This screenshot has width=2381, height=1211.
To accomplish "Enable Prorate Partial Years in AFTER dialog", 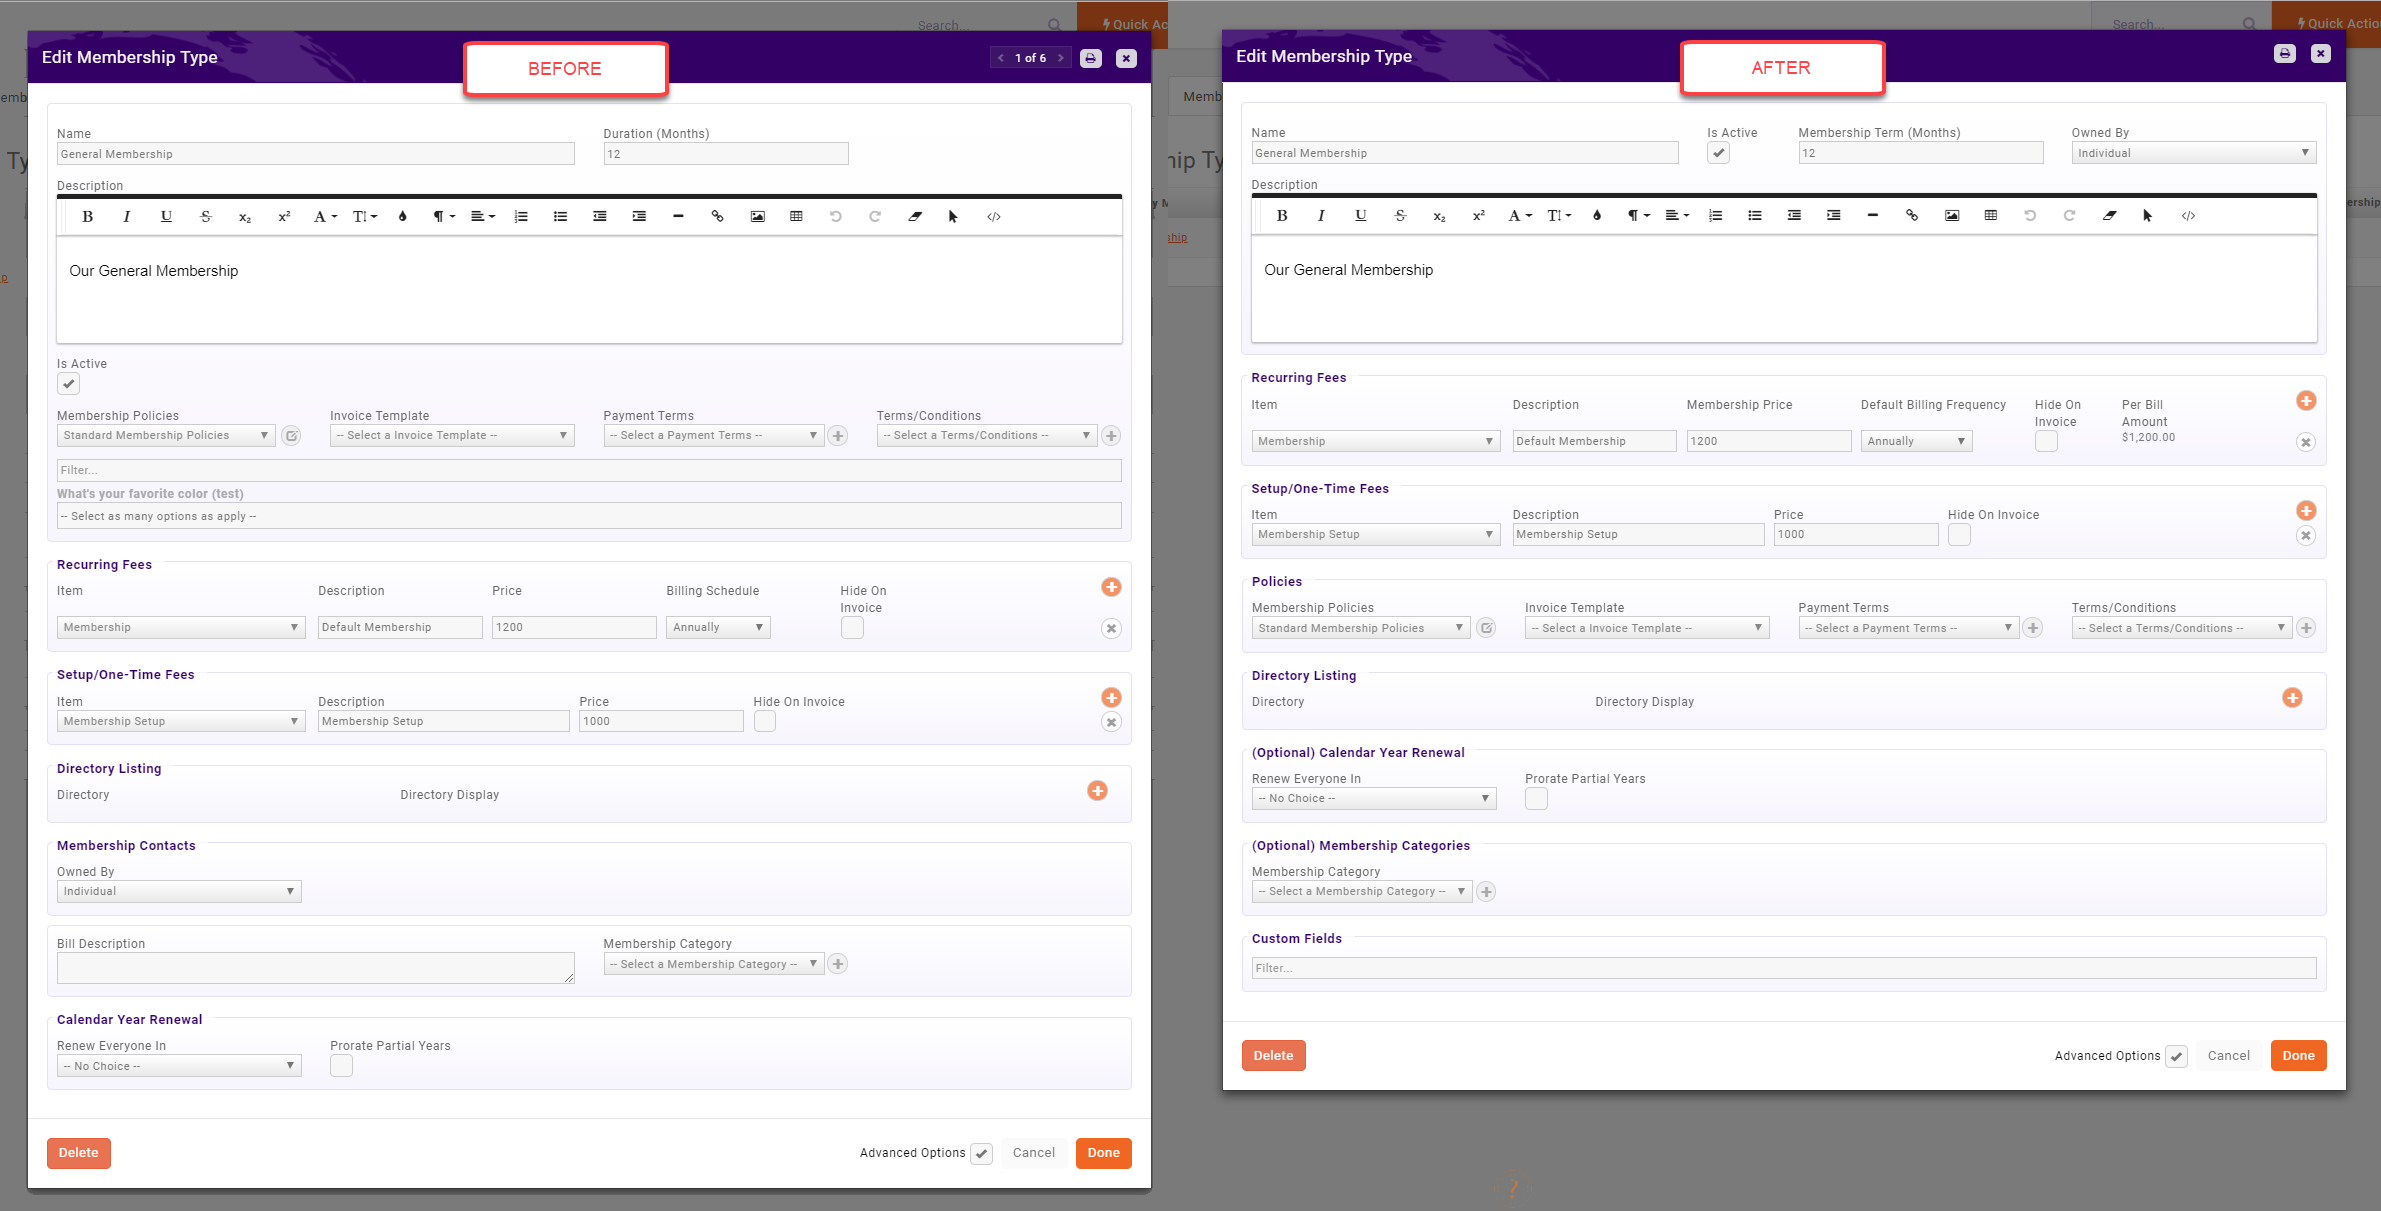I will pyautogui.click(x=1536, y=799).
